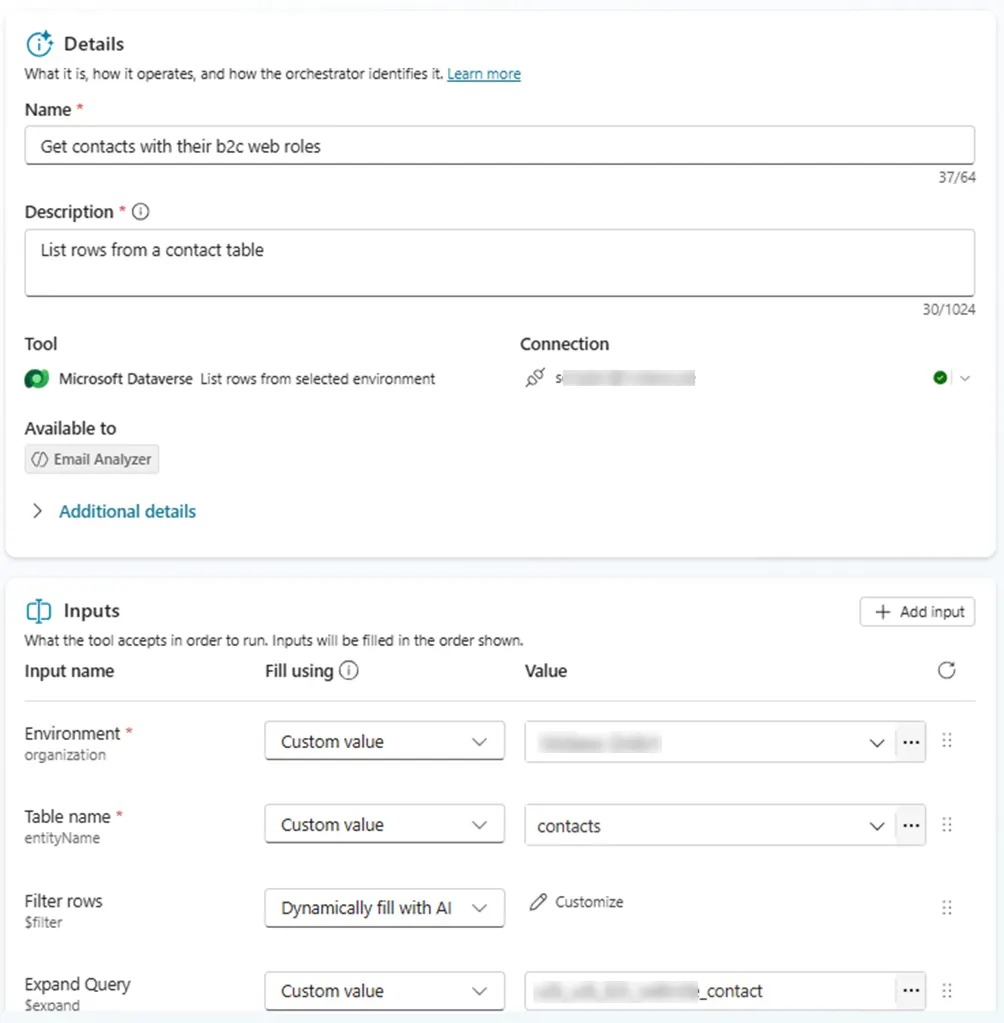Open ellipsis menu for Environment value

(x=910, y=742)
